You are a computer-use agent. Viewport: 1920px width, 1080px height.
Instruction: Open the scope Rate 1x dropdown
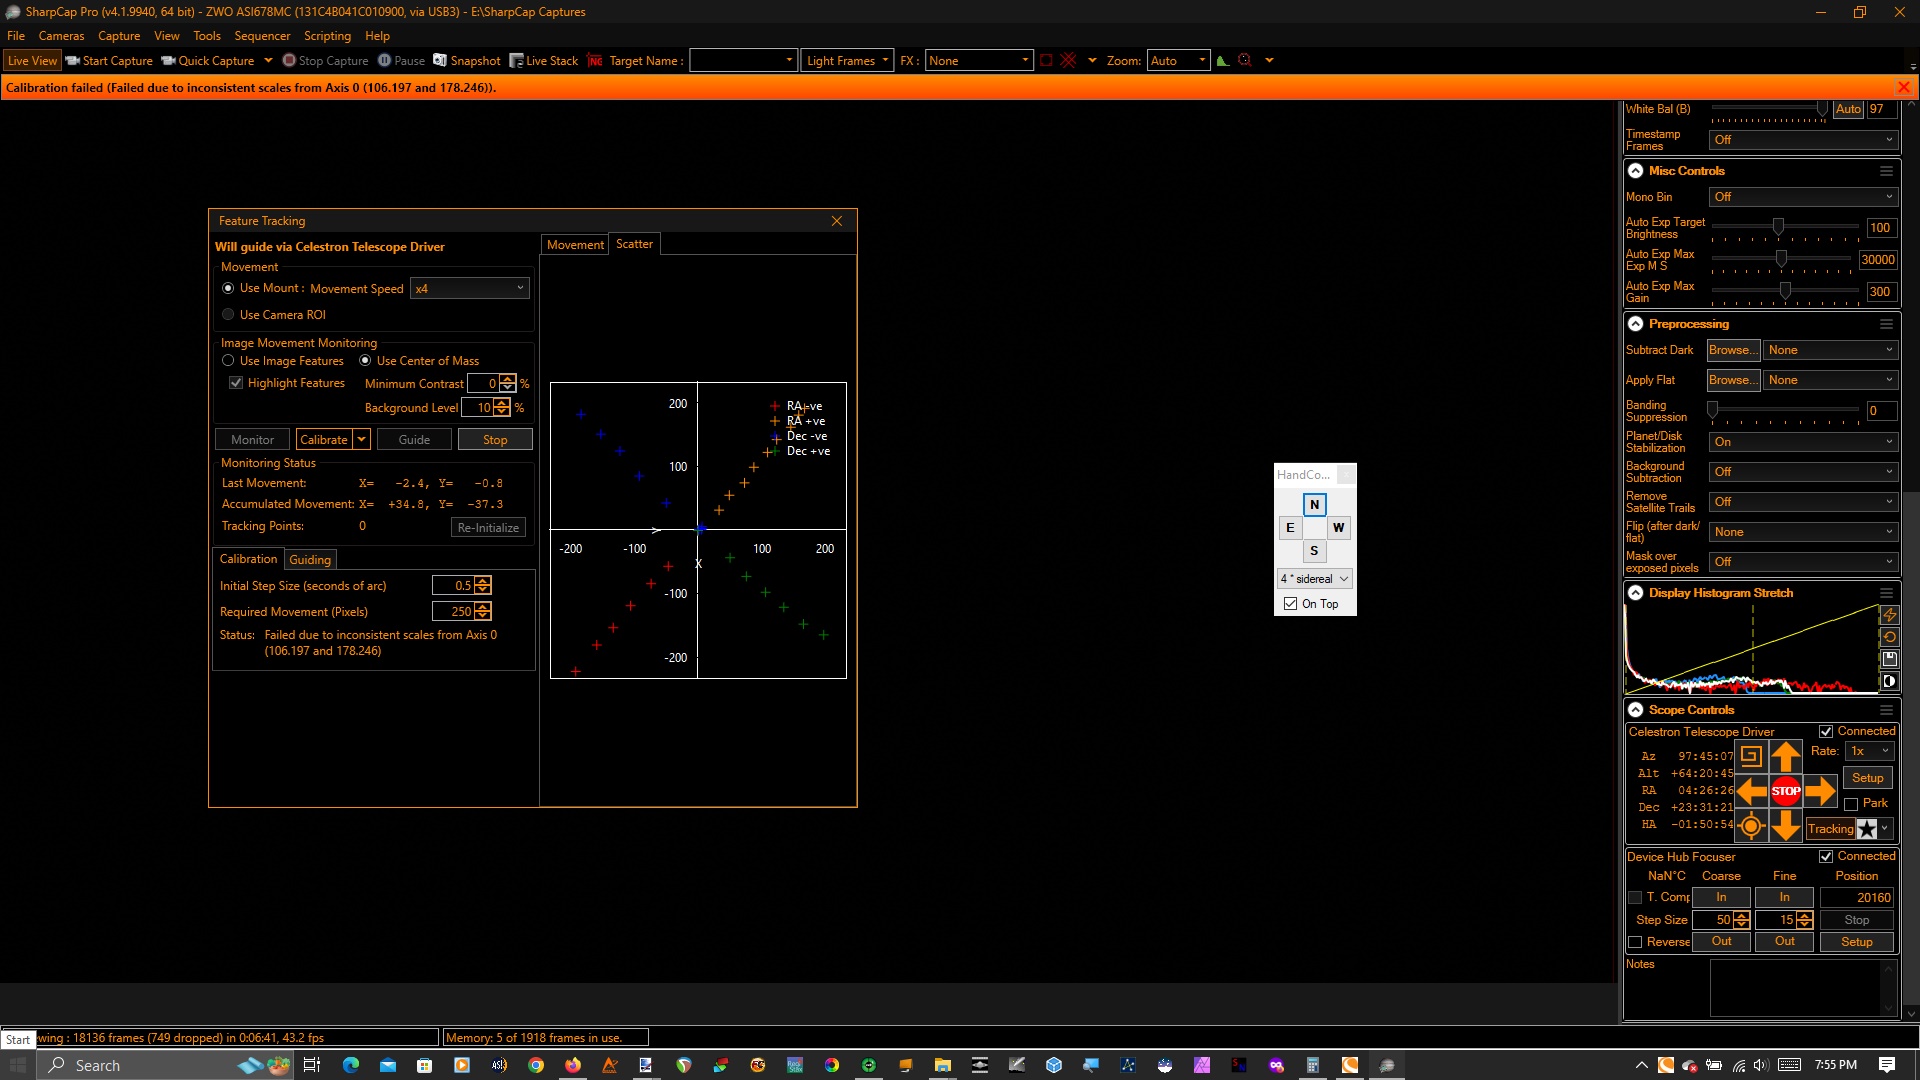click(1870, 751)
